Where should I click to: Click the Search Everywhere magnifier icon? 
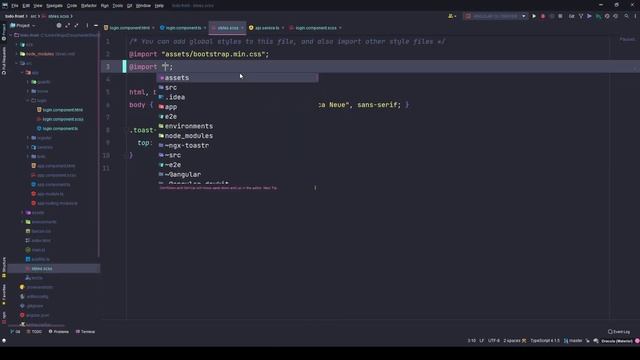(627, 16)
